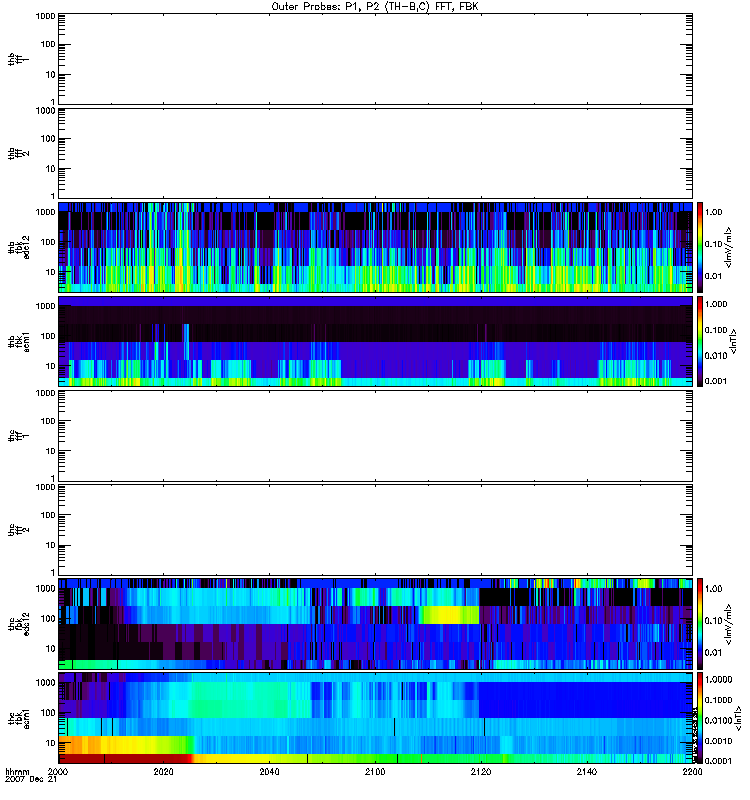This screenshot has height=800, width=750.
Task: Click the second empty thb FFT panel
Action: click(375, 152)
